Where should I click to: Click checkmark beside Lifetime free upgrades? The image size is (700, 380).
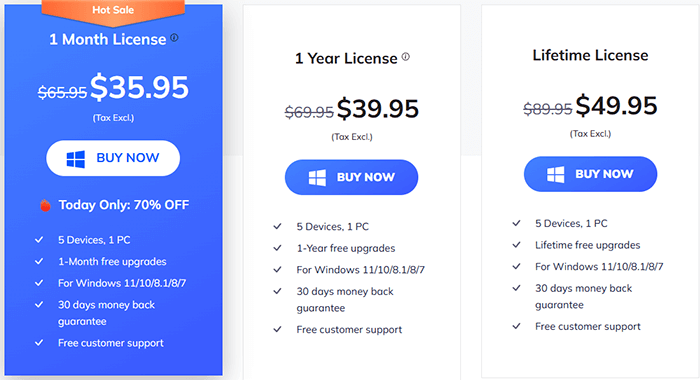tap(517, 245)
